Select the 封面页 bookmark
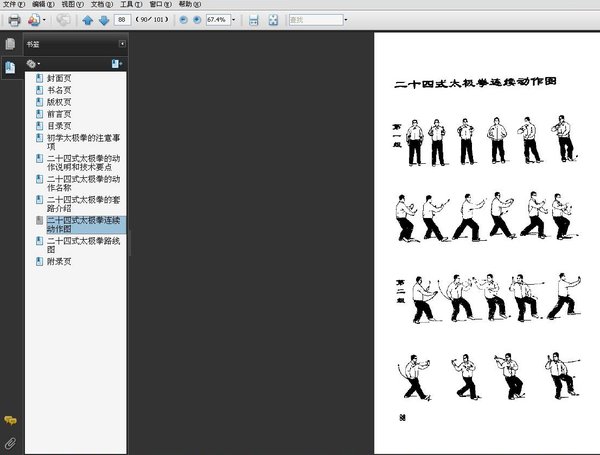This screenshot has height=455, width=600. (60, 77)
